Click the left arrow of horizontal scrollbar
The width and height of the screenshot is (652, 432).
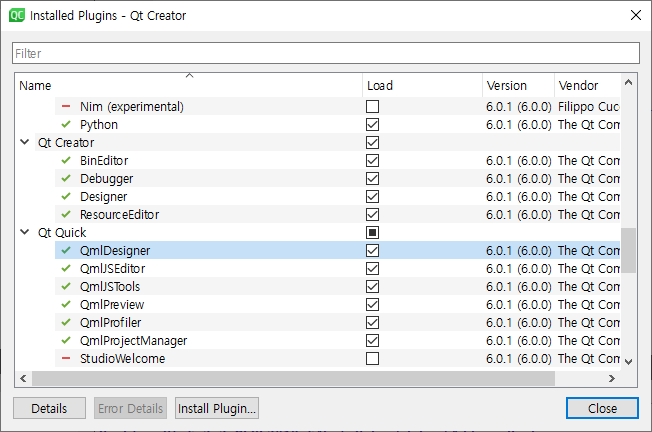click(x=23, y=378)
